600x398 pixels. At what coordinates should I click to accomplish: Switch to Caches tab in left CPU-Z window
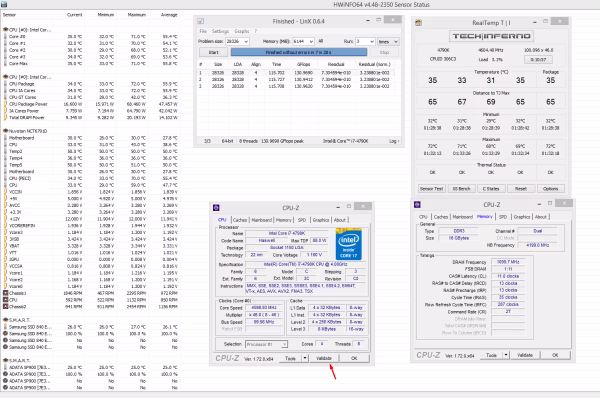(x=240, y=220)
